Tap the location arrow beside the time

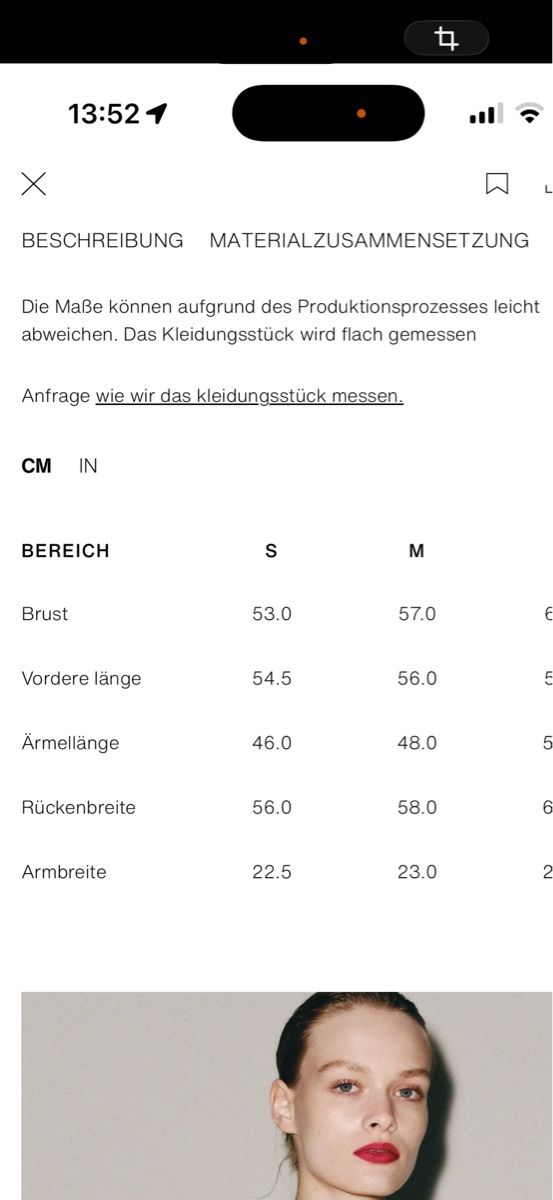click(156, 113)
